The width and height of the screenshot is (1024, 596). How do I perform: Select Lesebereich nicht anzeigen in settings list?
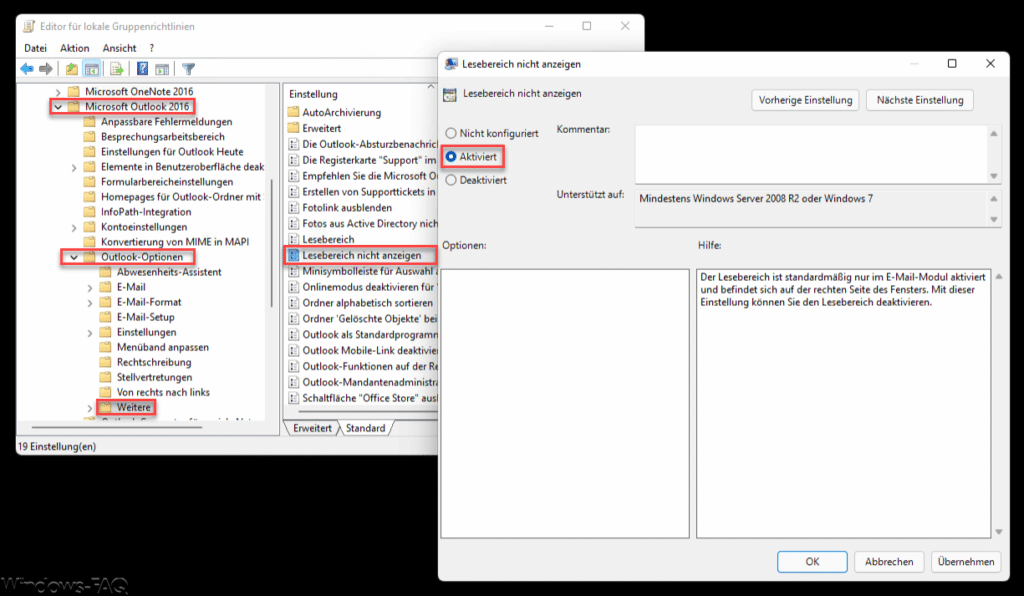tap(362, 255)
